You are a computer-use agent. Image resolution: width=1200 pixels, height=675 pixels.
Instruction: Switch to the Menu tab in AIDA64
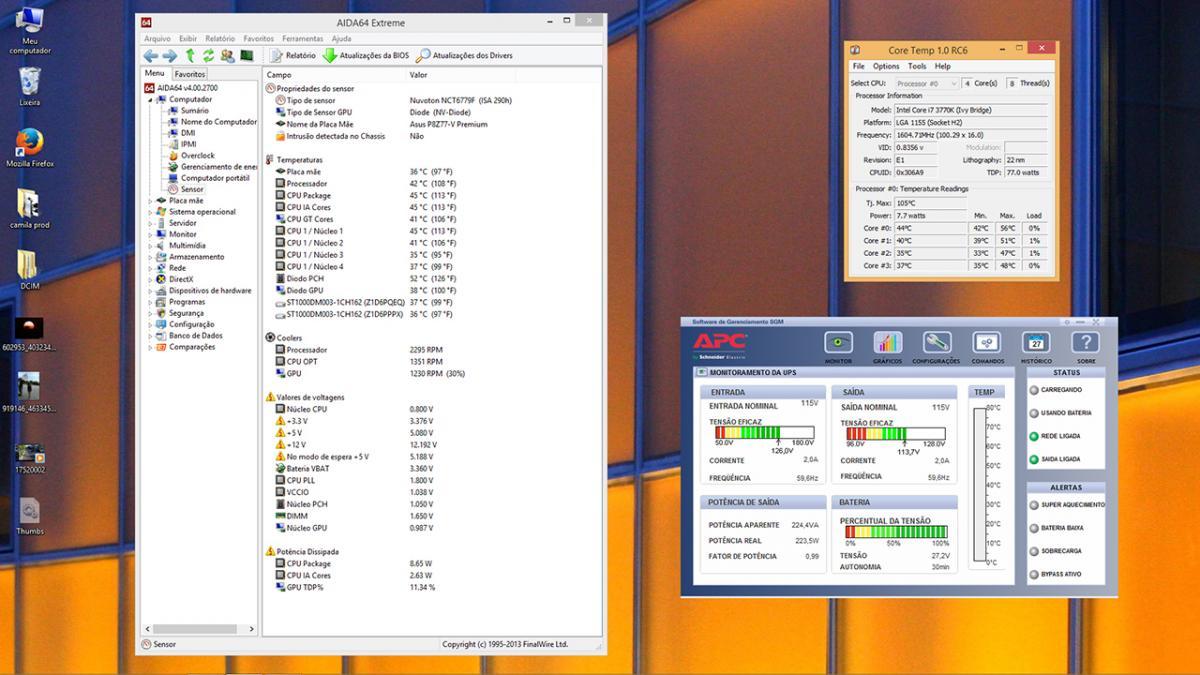(x=155, y=73)
